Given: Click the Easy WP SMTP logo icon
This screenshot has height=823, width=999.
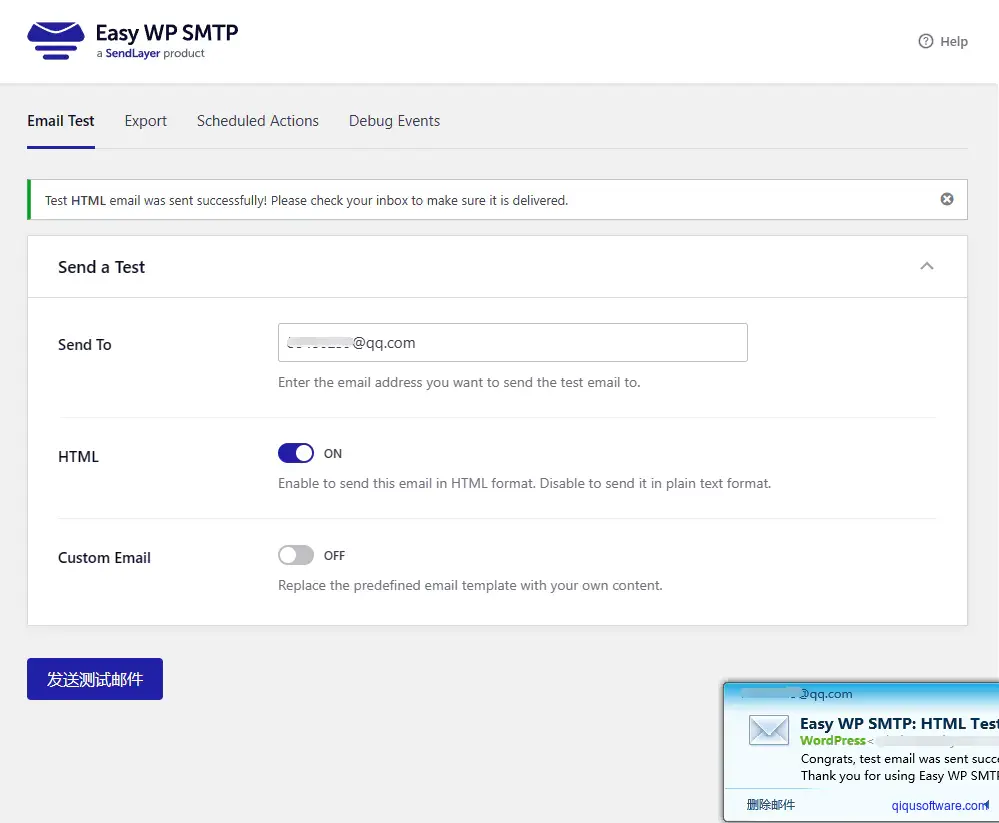Looking at the screenshot, I should [55, 41].
